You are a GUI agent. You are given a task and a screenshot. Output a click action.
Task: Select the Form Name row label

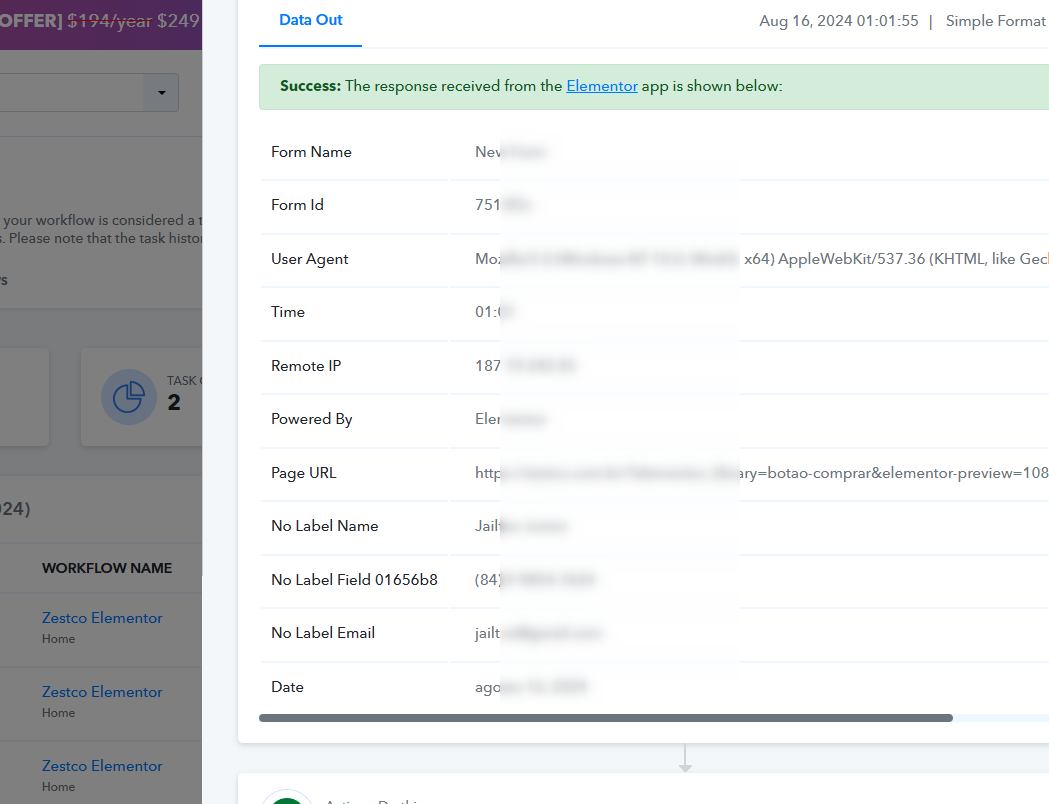311,153
